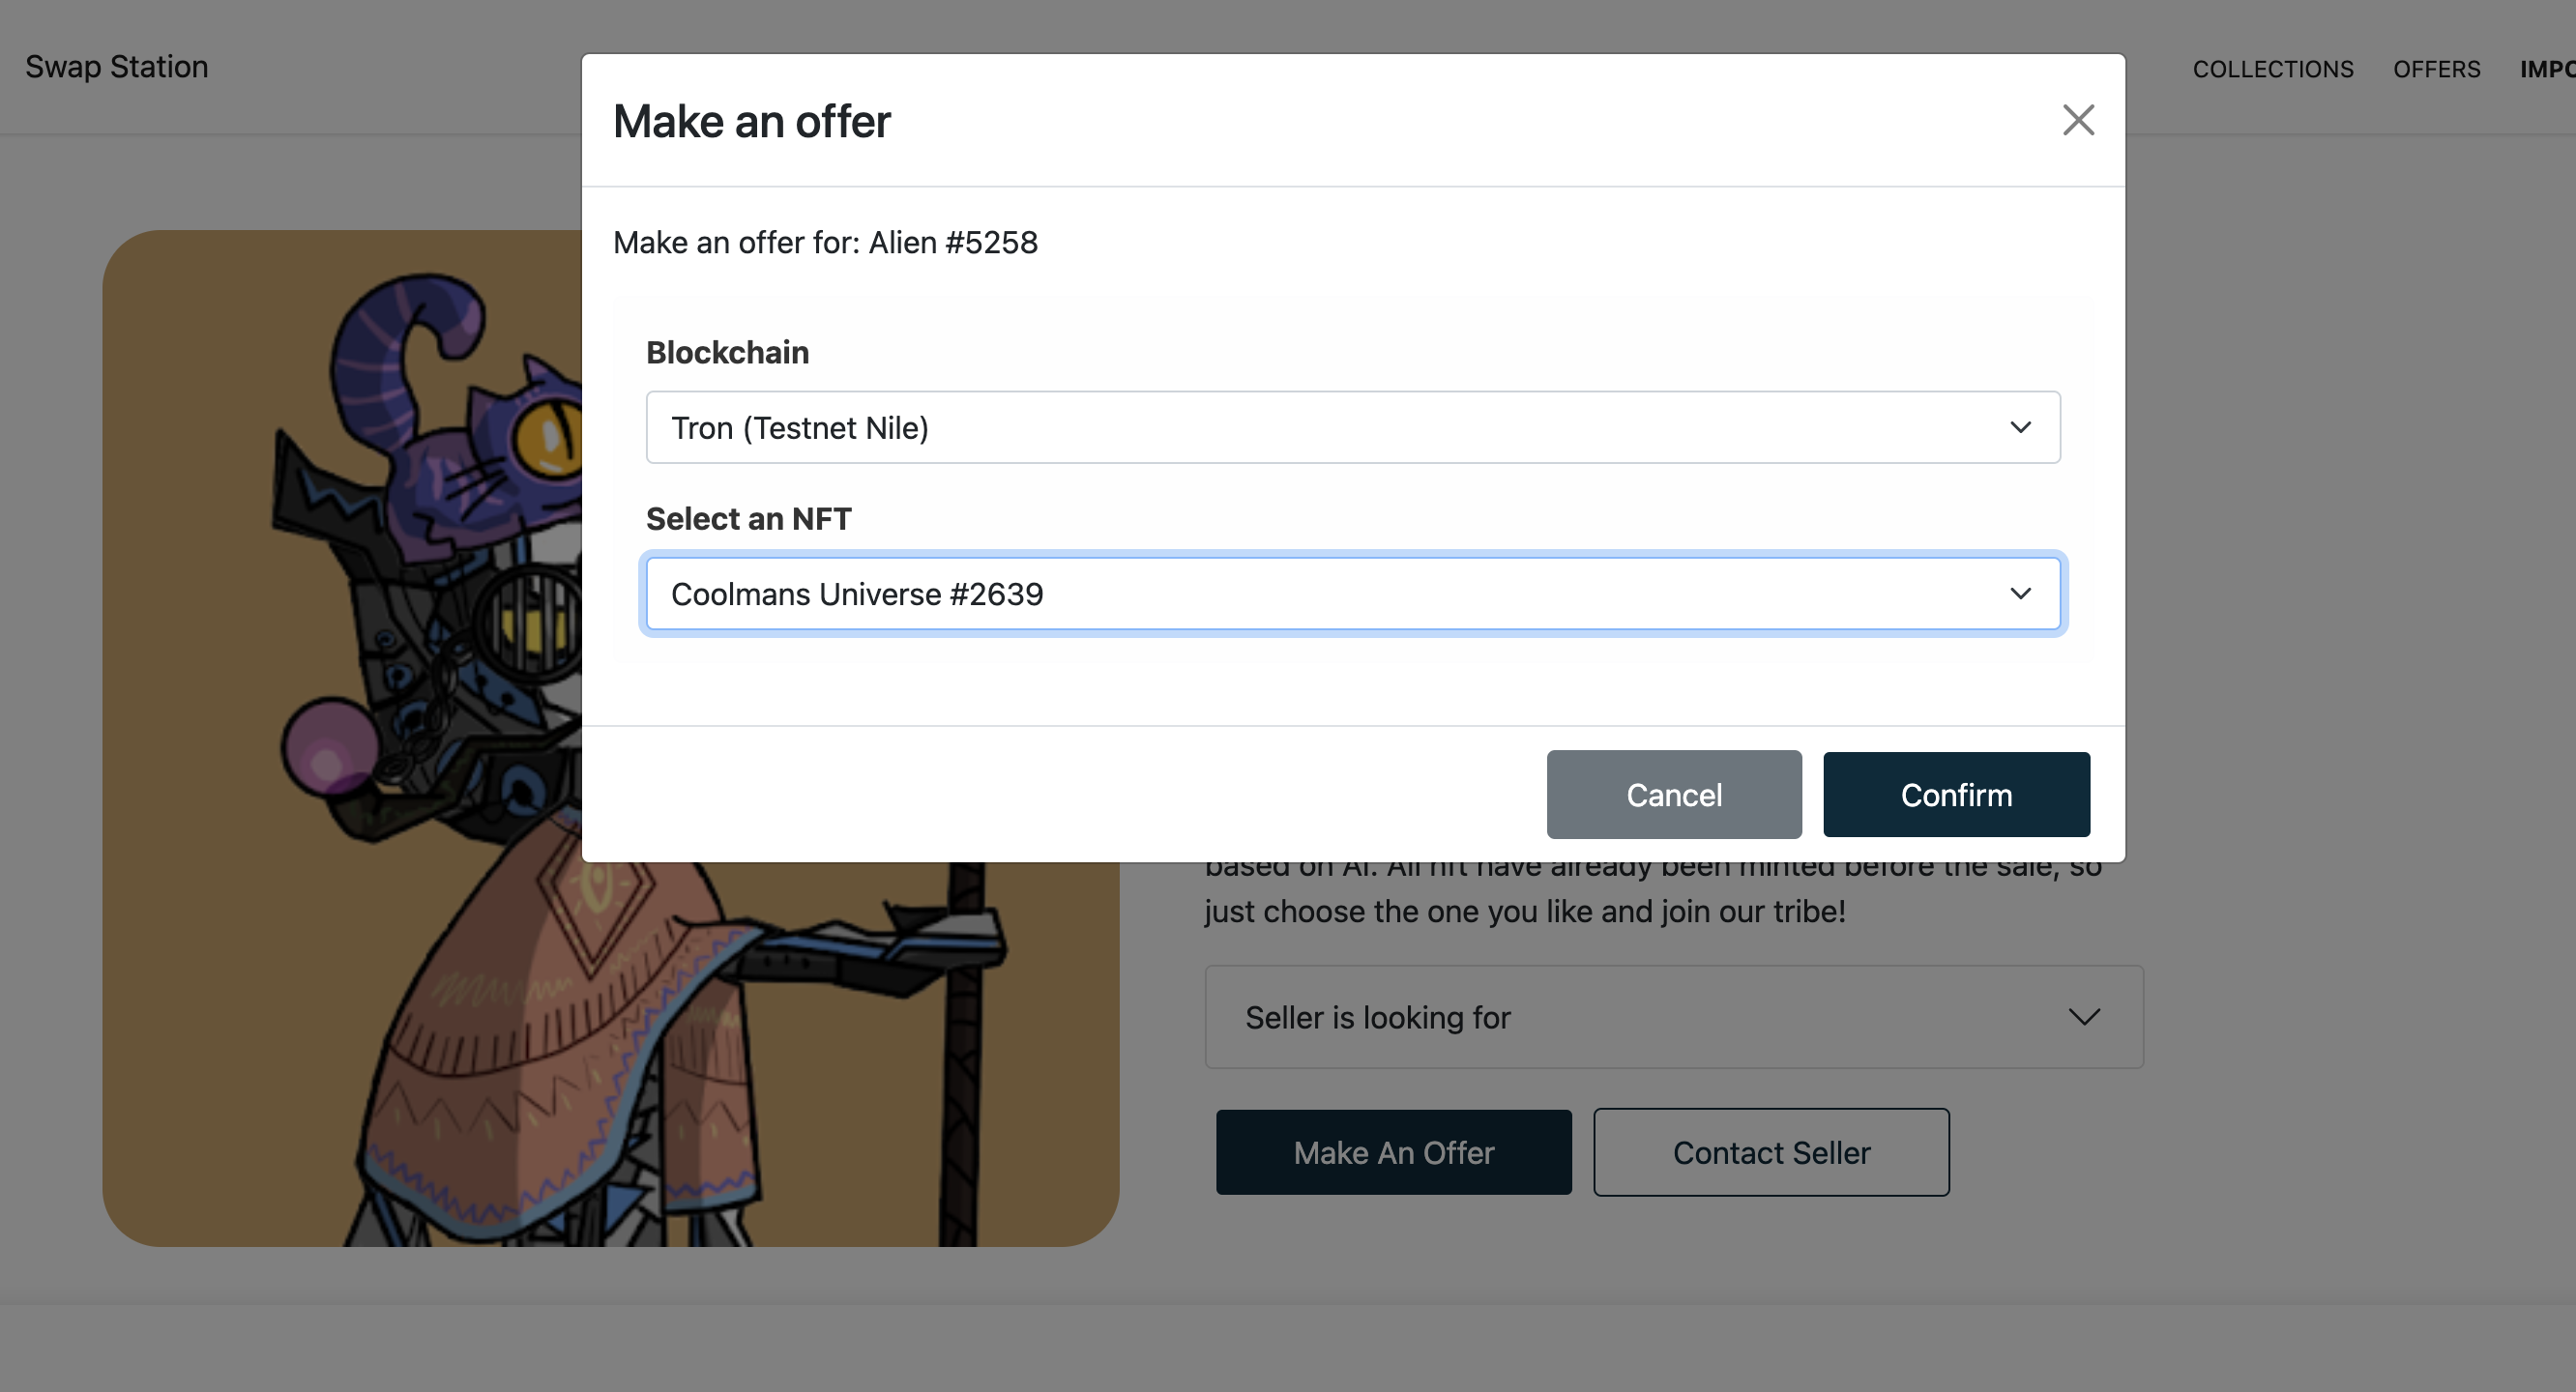Click the Select an NFT chevron arrow
Image resolution: width=2576 pixels, height=1392 pixels.
coord(2020,594)
